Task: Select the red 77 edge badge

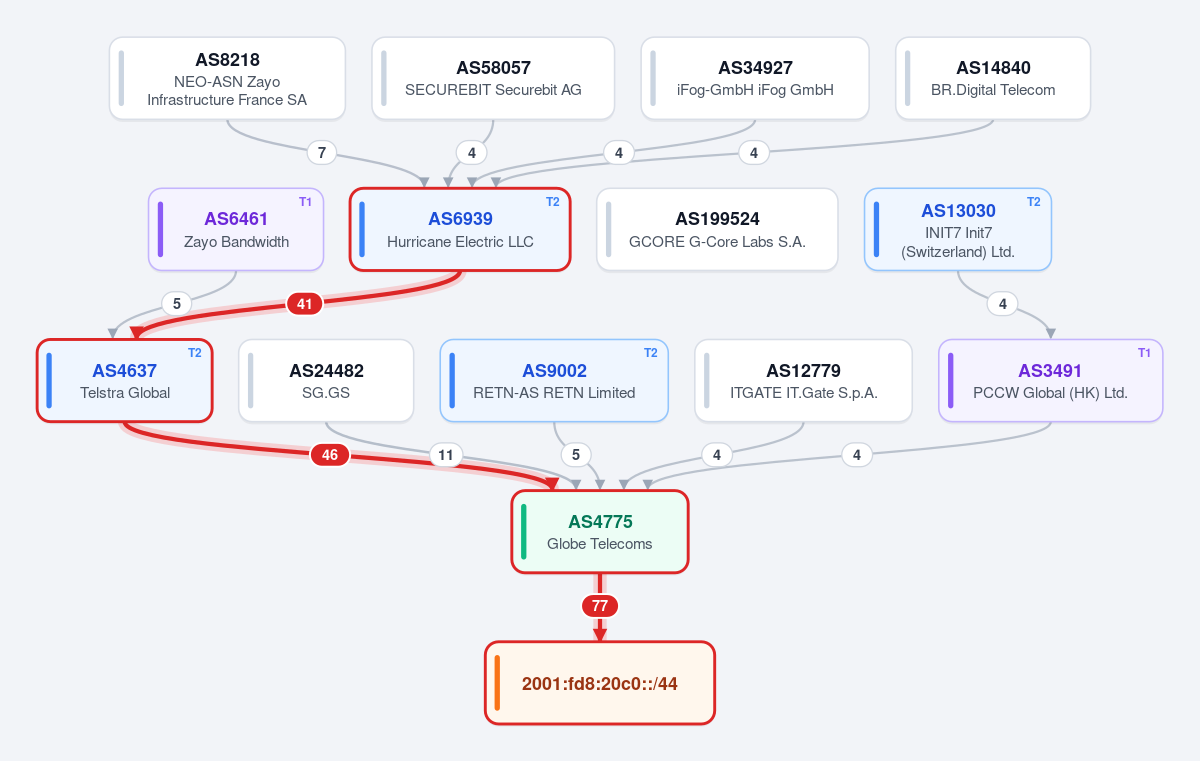Action: point(600,606)
